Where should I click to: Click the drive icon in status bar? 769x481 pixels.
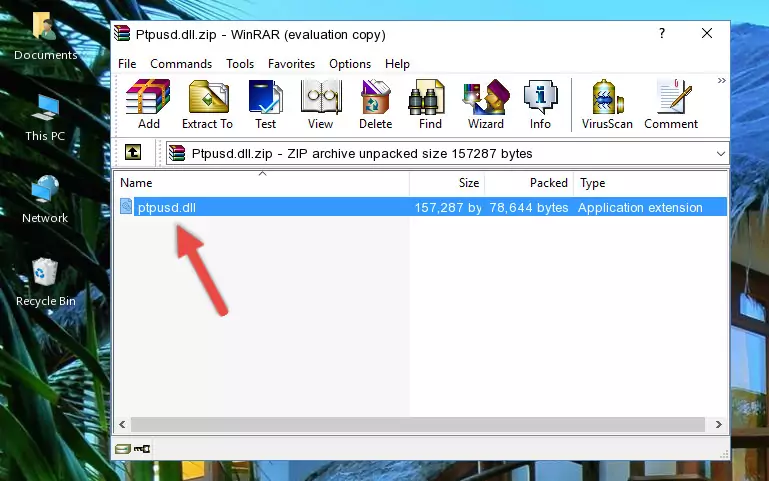(x=123, y=448)
